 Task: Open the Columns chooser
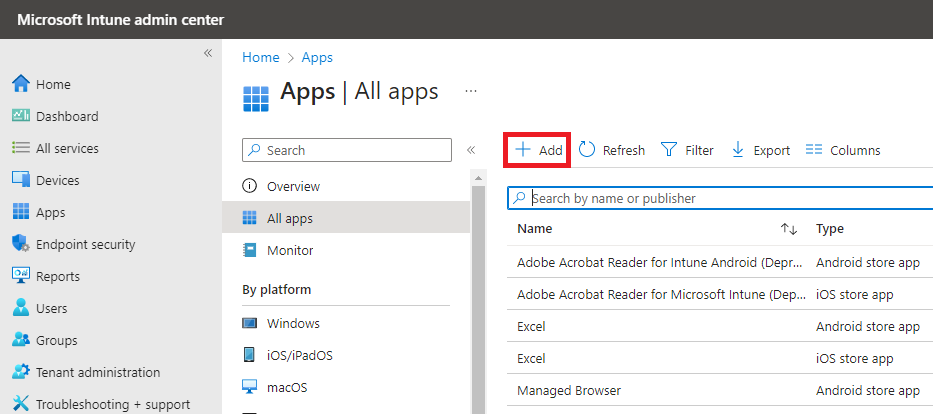tap(843, 150)
